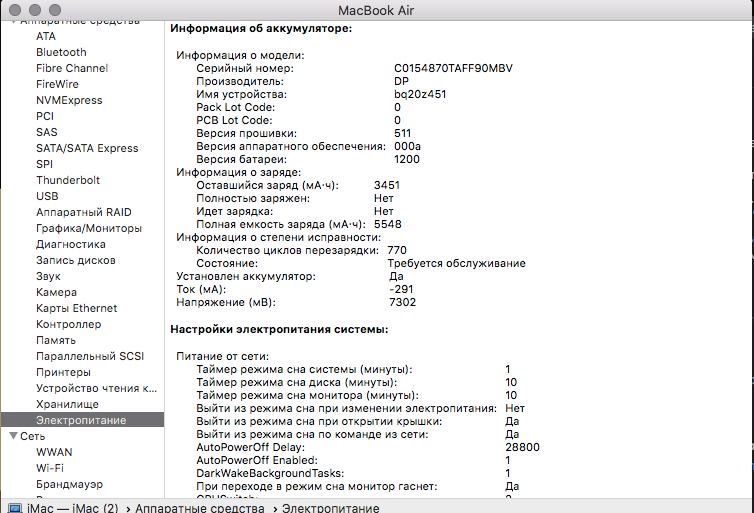The width and height of the screenshot is (754, 513).
Task: Select Fibre Channel in sidebar
Action: pyautogui.click(x=72, y=68)
